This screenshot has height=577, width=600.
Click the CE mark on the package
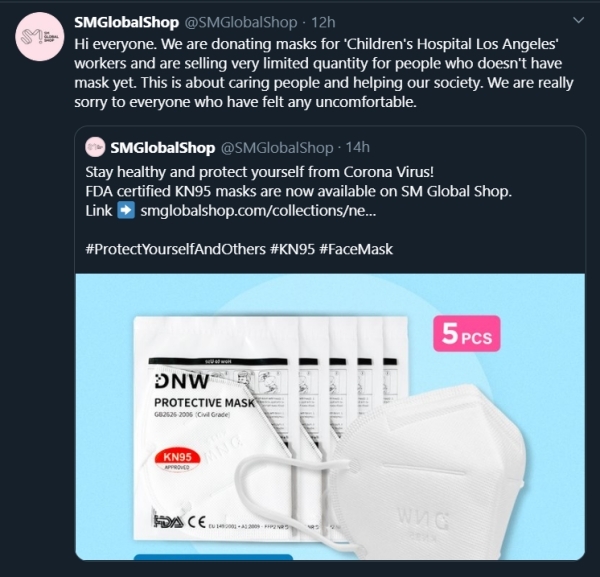point(199,520)
